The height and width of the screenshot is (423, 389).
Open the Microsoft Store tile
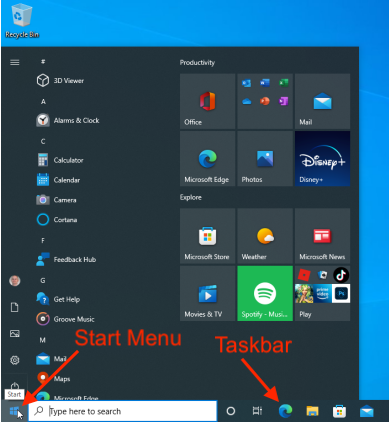pyautogui.click(x=207, y=236)
